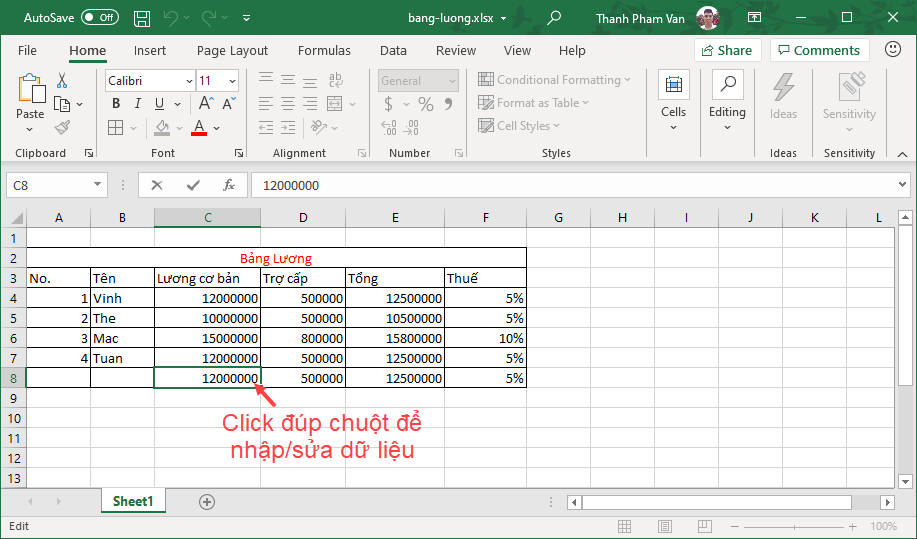
Task: Apply Bold formatting
Action: click(x=116, y=103)
